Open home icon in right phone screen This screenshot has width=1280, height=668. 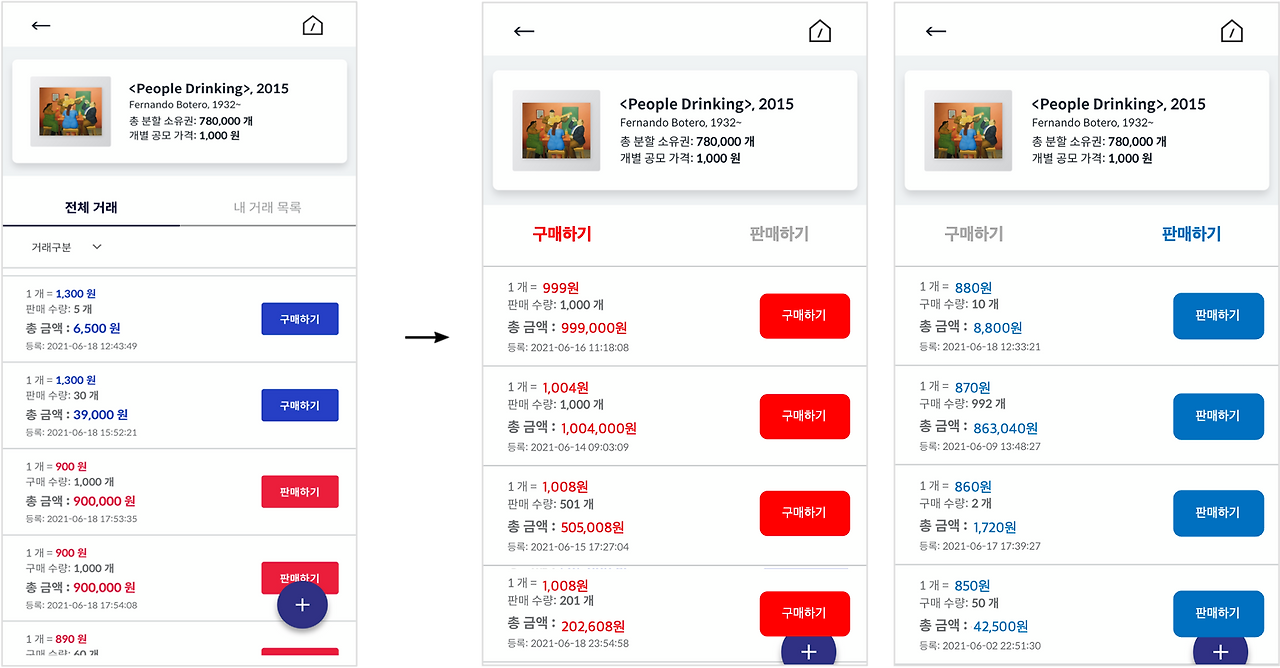[1232, 31]
